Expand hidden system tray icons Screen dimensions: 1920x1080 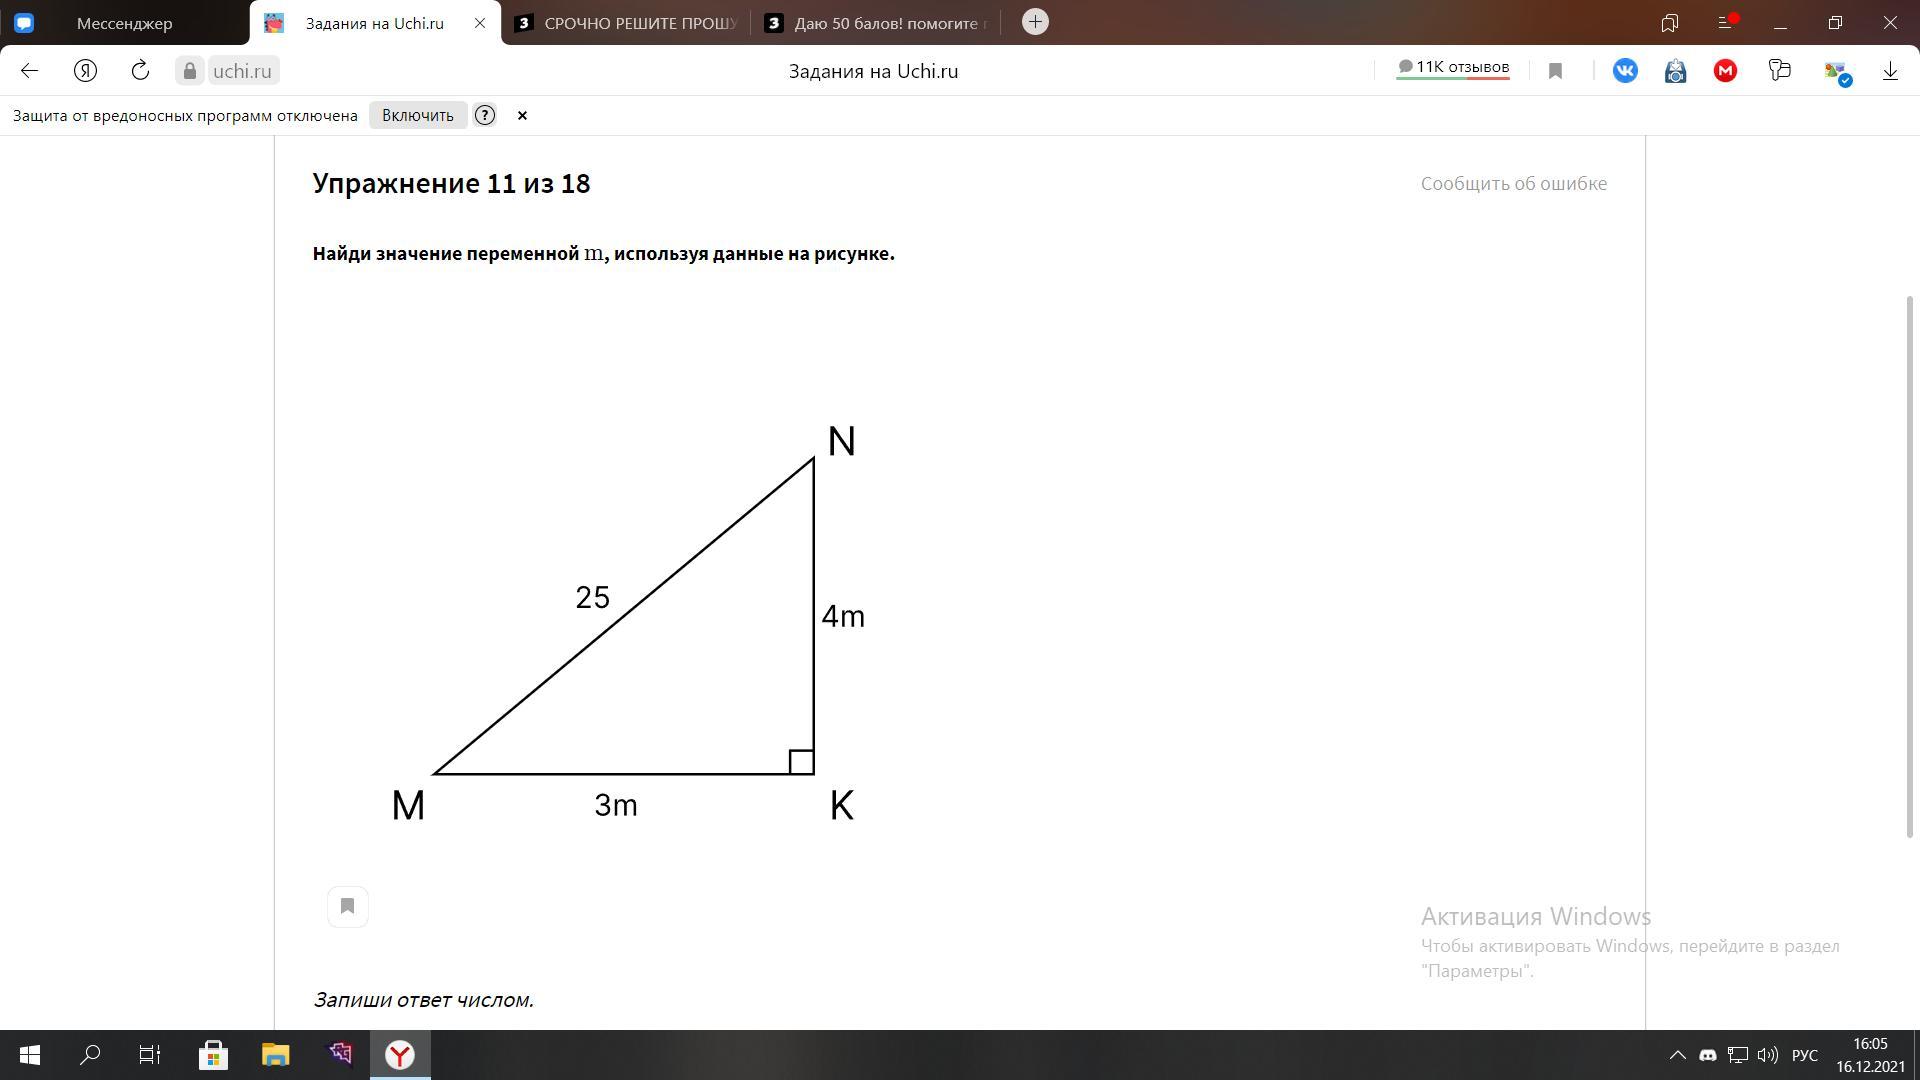[1678, 1055]
